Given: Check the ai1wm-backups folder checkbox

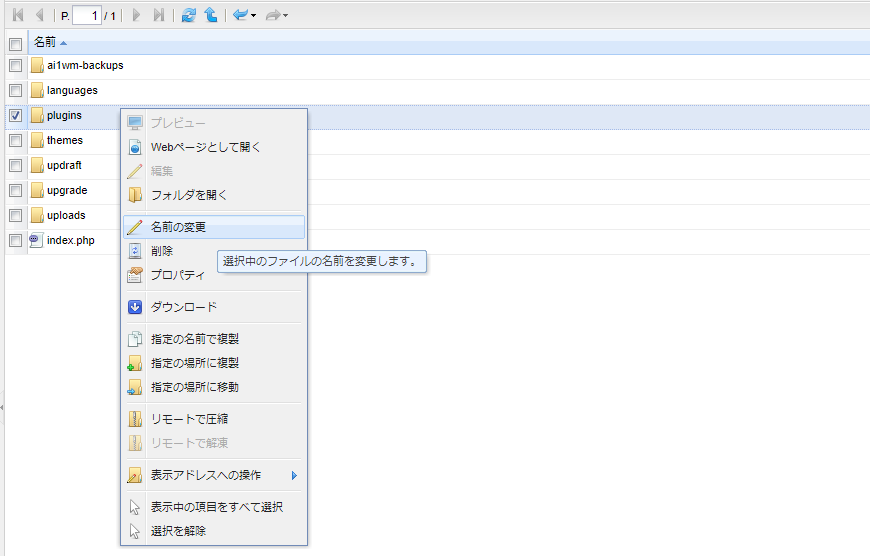Looking at the screenshot, I should pyautogui.click(x=16, y=65).
